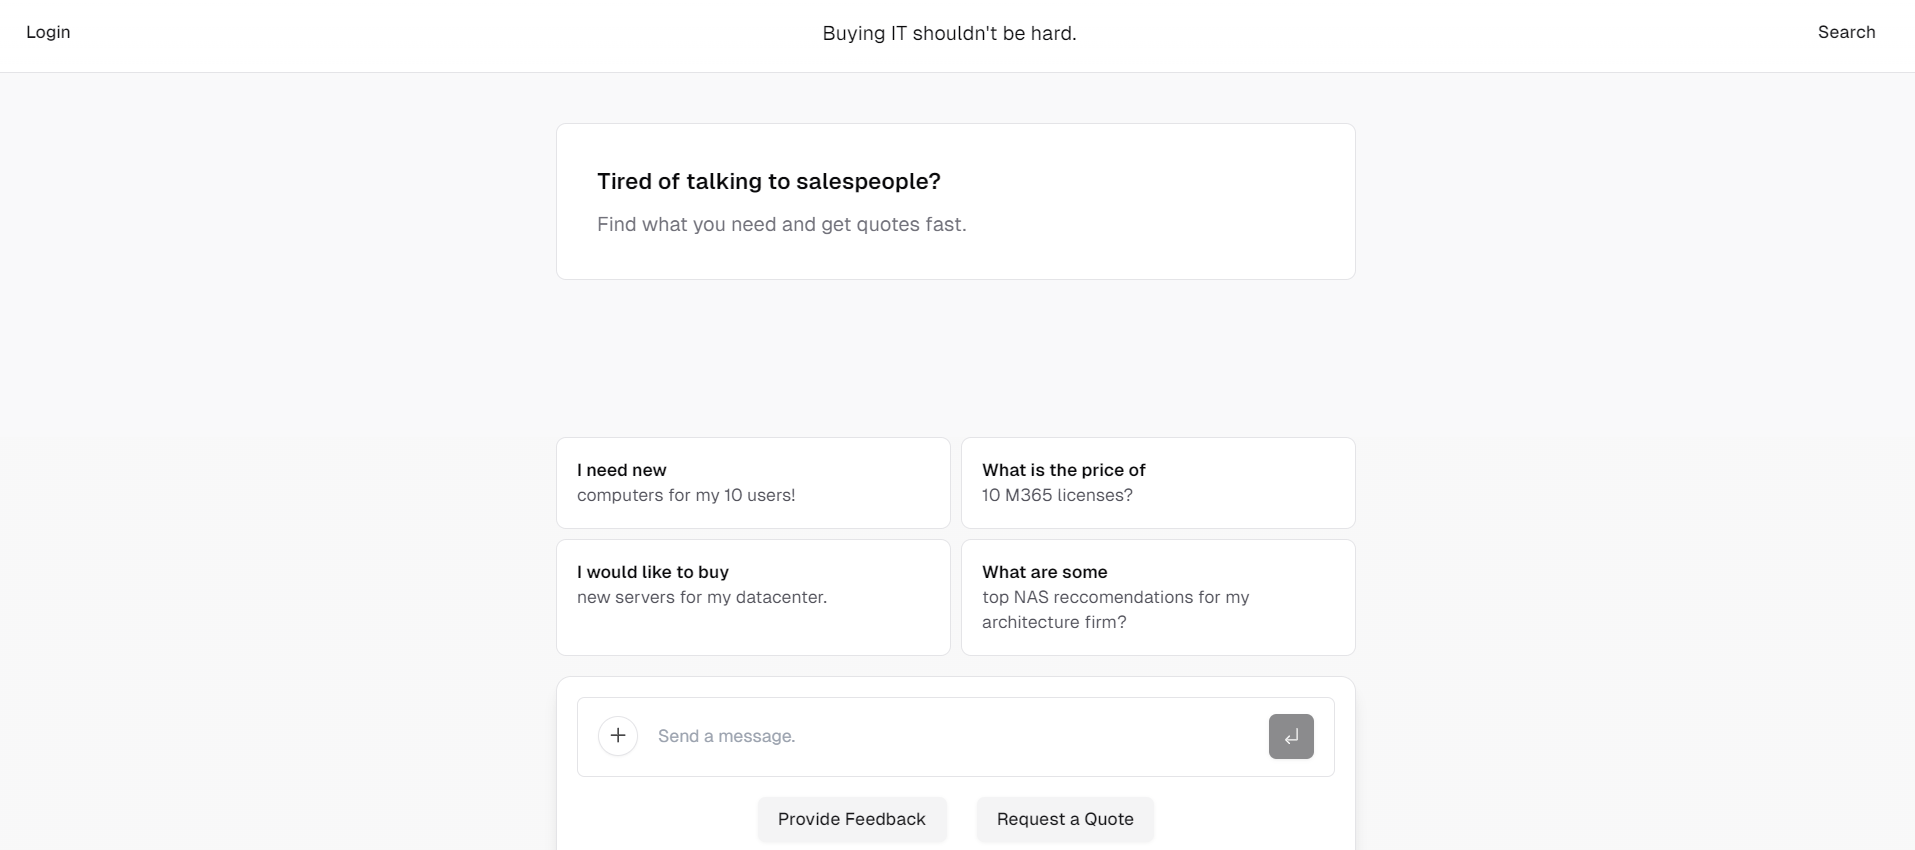Click the Provide Feedback button
This screenshot has height=850, width=1915.
pyautogui.click(x=852, y=819)
